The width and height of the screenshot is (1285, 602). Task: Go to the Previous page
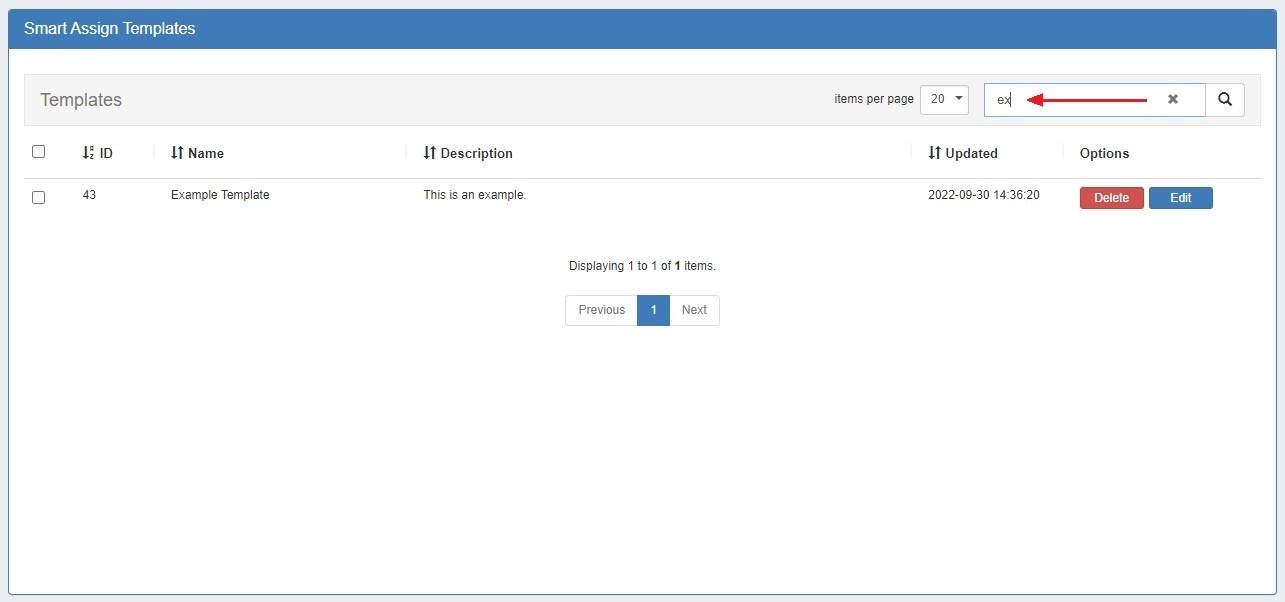(x=601, y=310)
